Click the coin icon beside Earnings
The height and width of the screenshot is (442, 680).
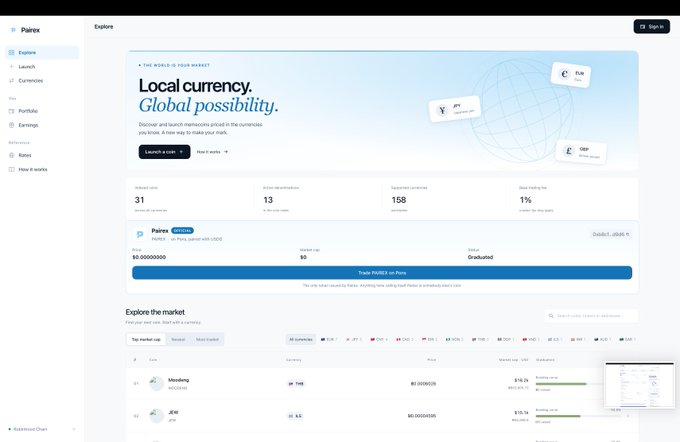(x=12, y=125)
